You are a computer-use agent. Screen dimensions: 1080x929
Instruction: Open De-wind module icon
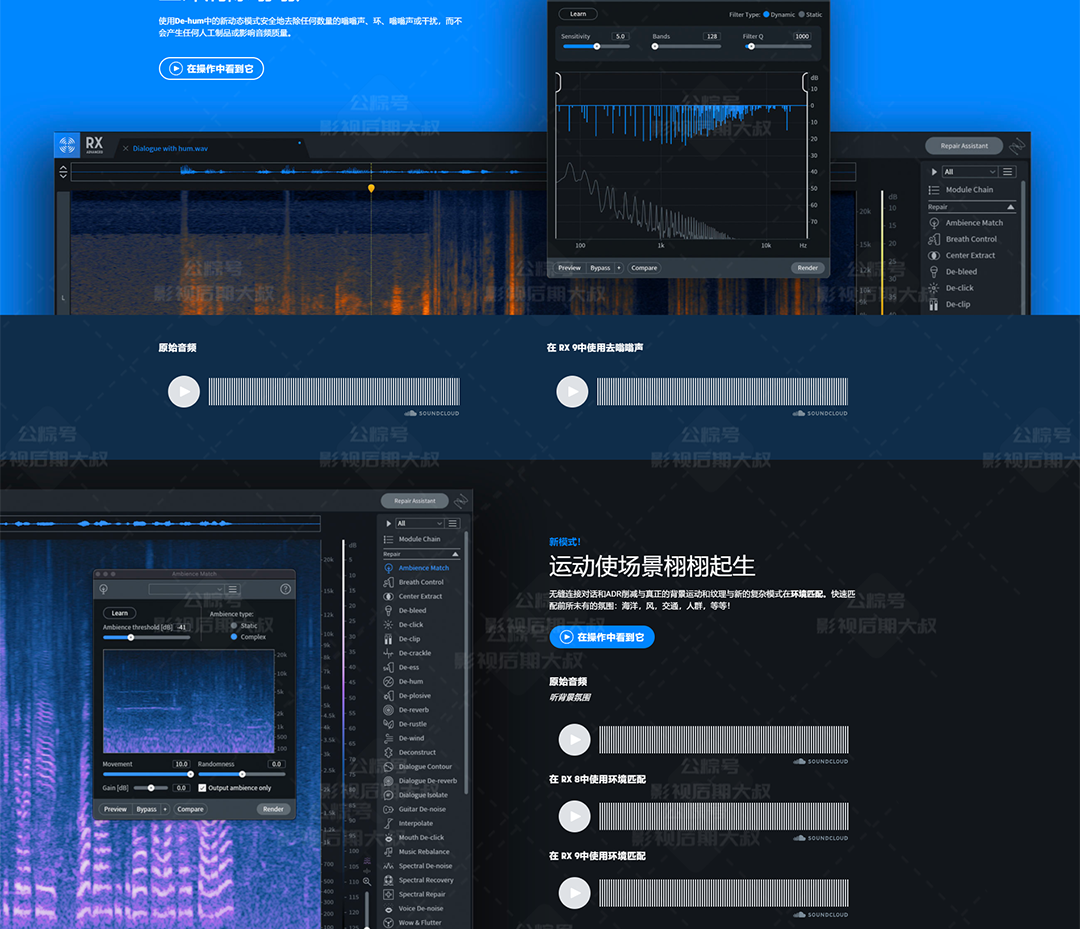click(x=388, y=738)
